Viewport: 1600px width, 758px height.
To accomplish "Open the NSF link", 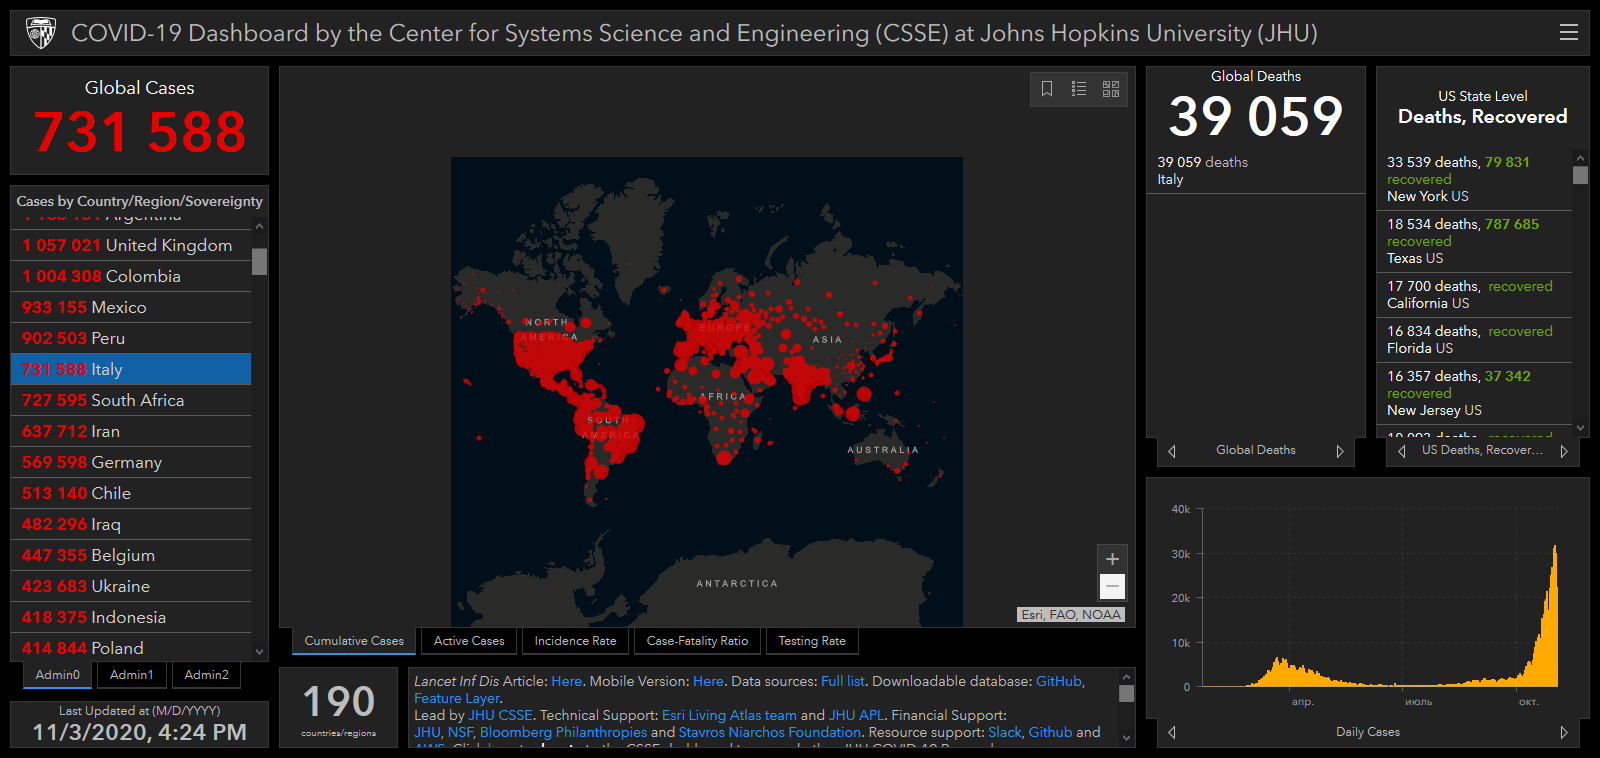I will point(460,732).
